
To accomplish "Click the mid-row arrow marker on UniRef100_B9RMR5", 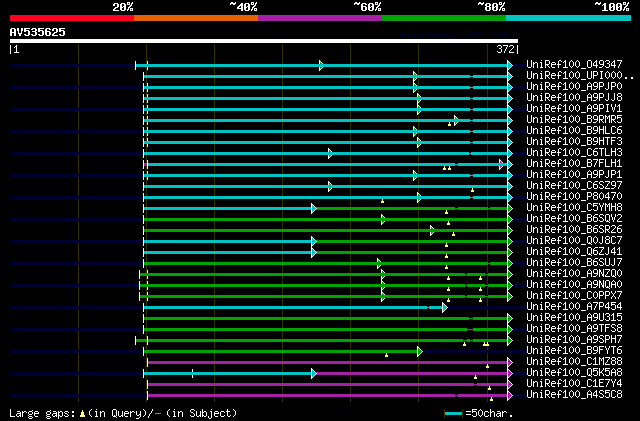I will (x=456, y=120).
